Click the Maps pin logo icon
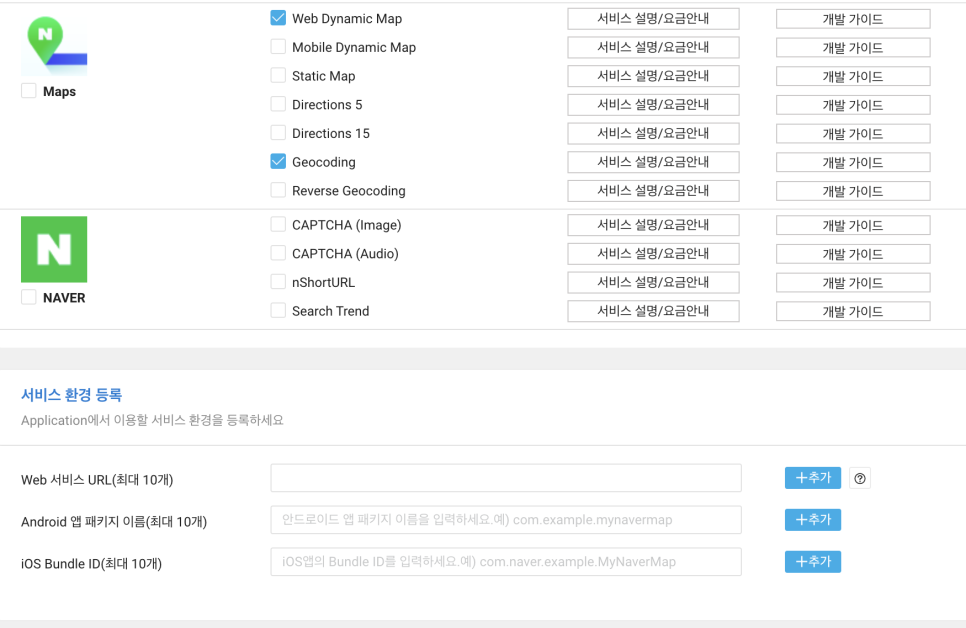The width and height of the screenshot is (966, 628). click(53, 45)
